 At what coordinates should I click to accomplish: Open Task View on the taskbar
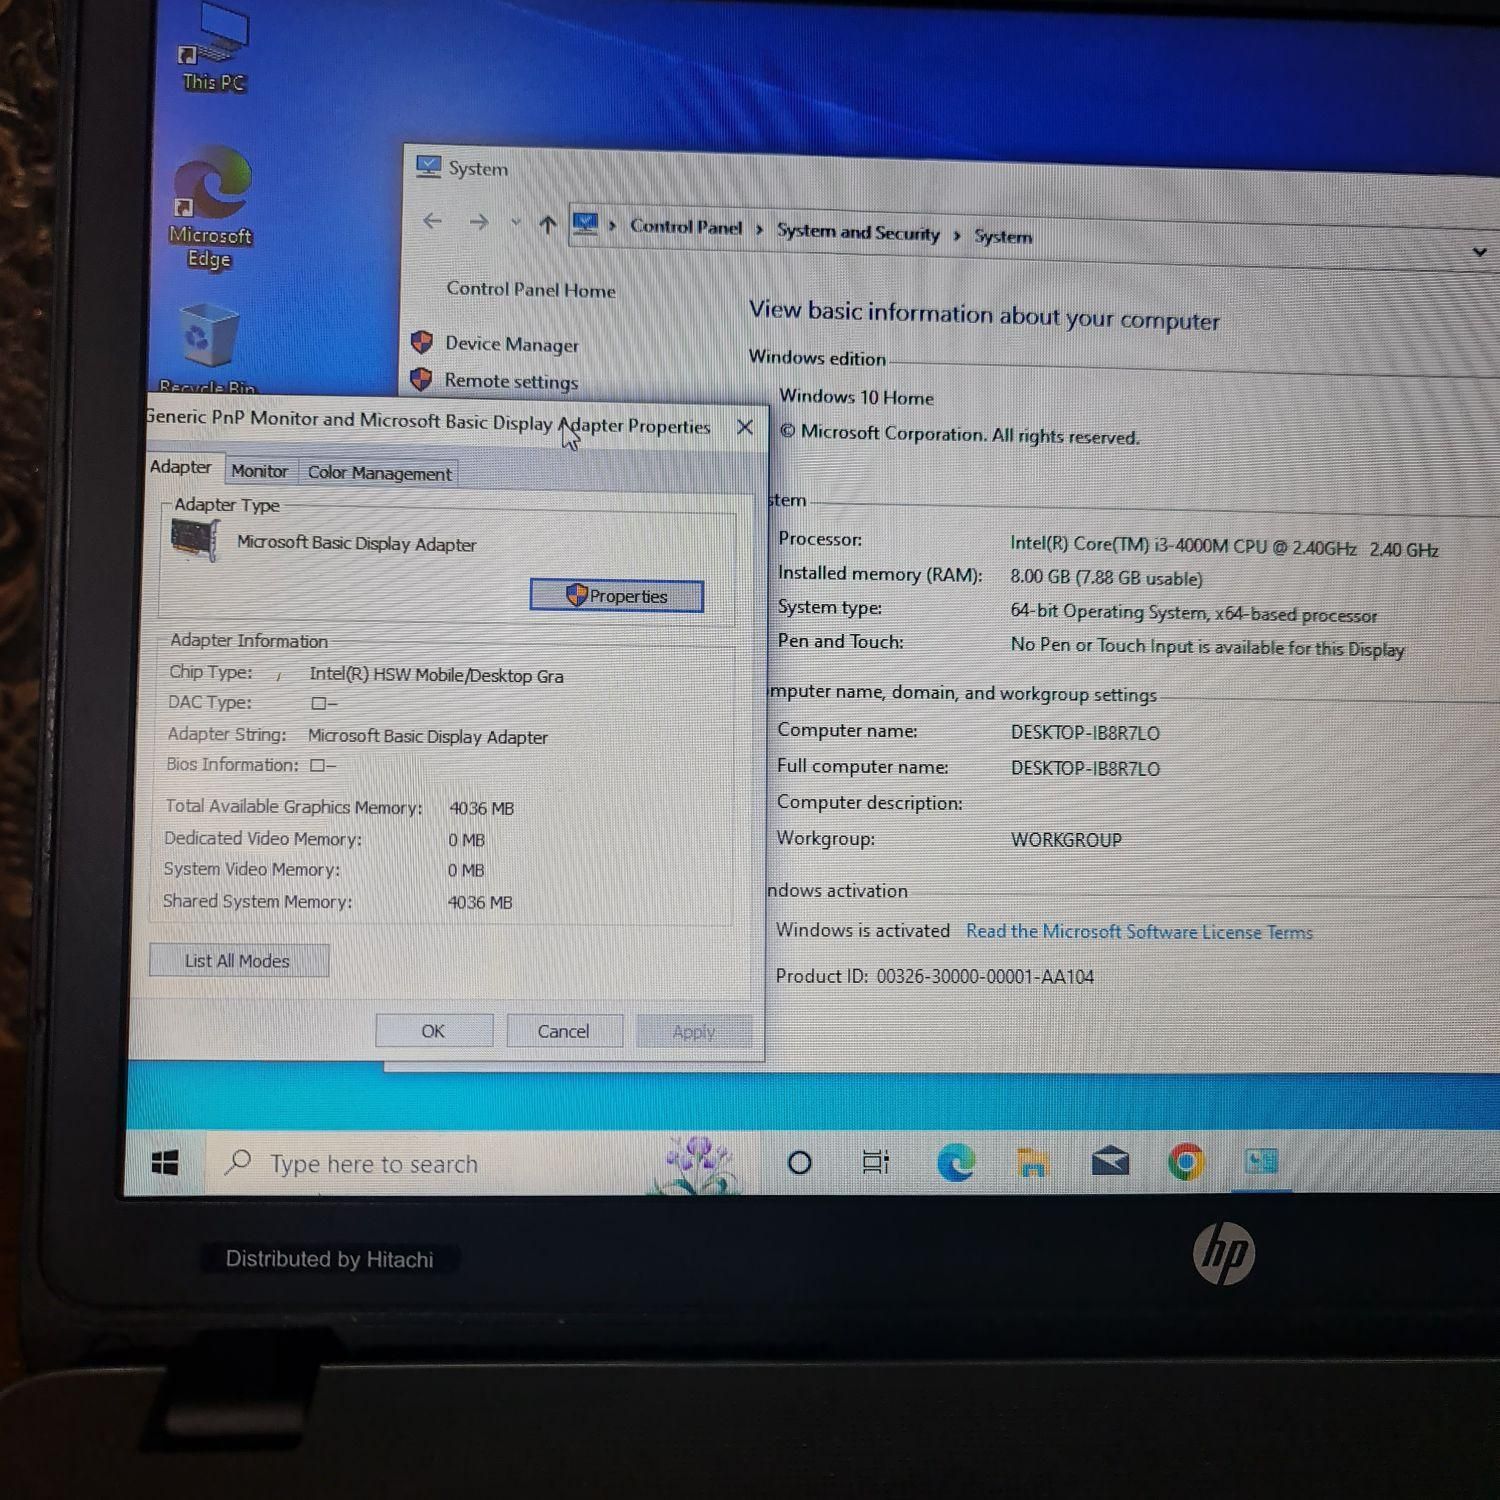point(875,1162)
